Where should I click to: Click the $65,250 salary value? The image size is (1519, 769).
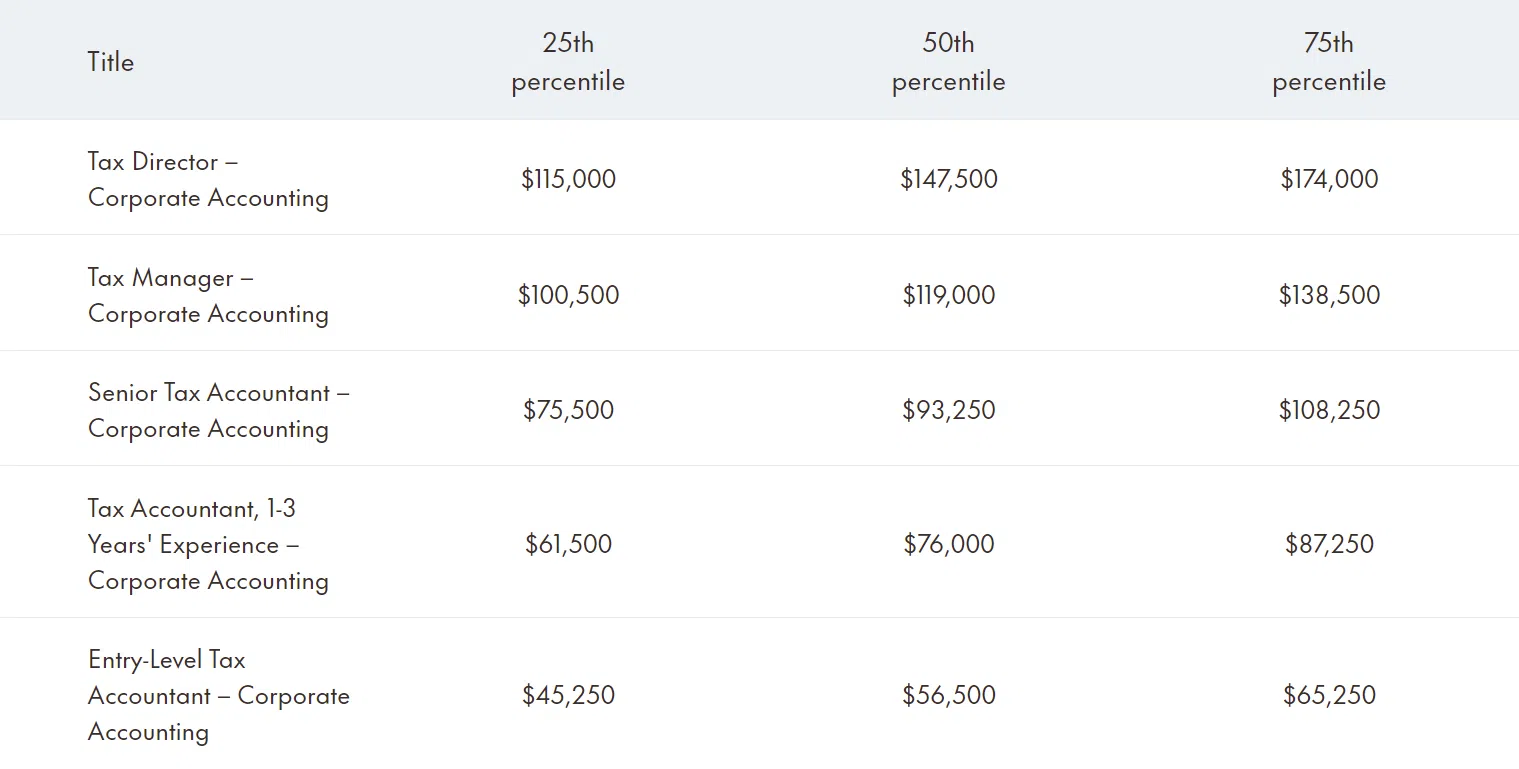pos(1329,696)
